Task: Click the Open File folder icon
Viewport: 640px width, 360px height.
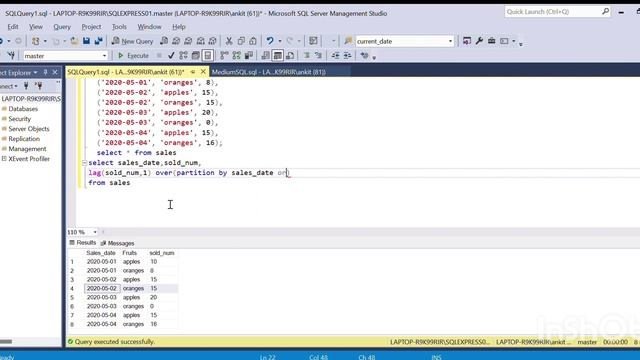Action: [74, 41]
